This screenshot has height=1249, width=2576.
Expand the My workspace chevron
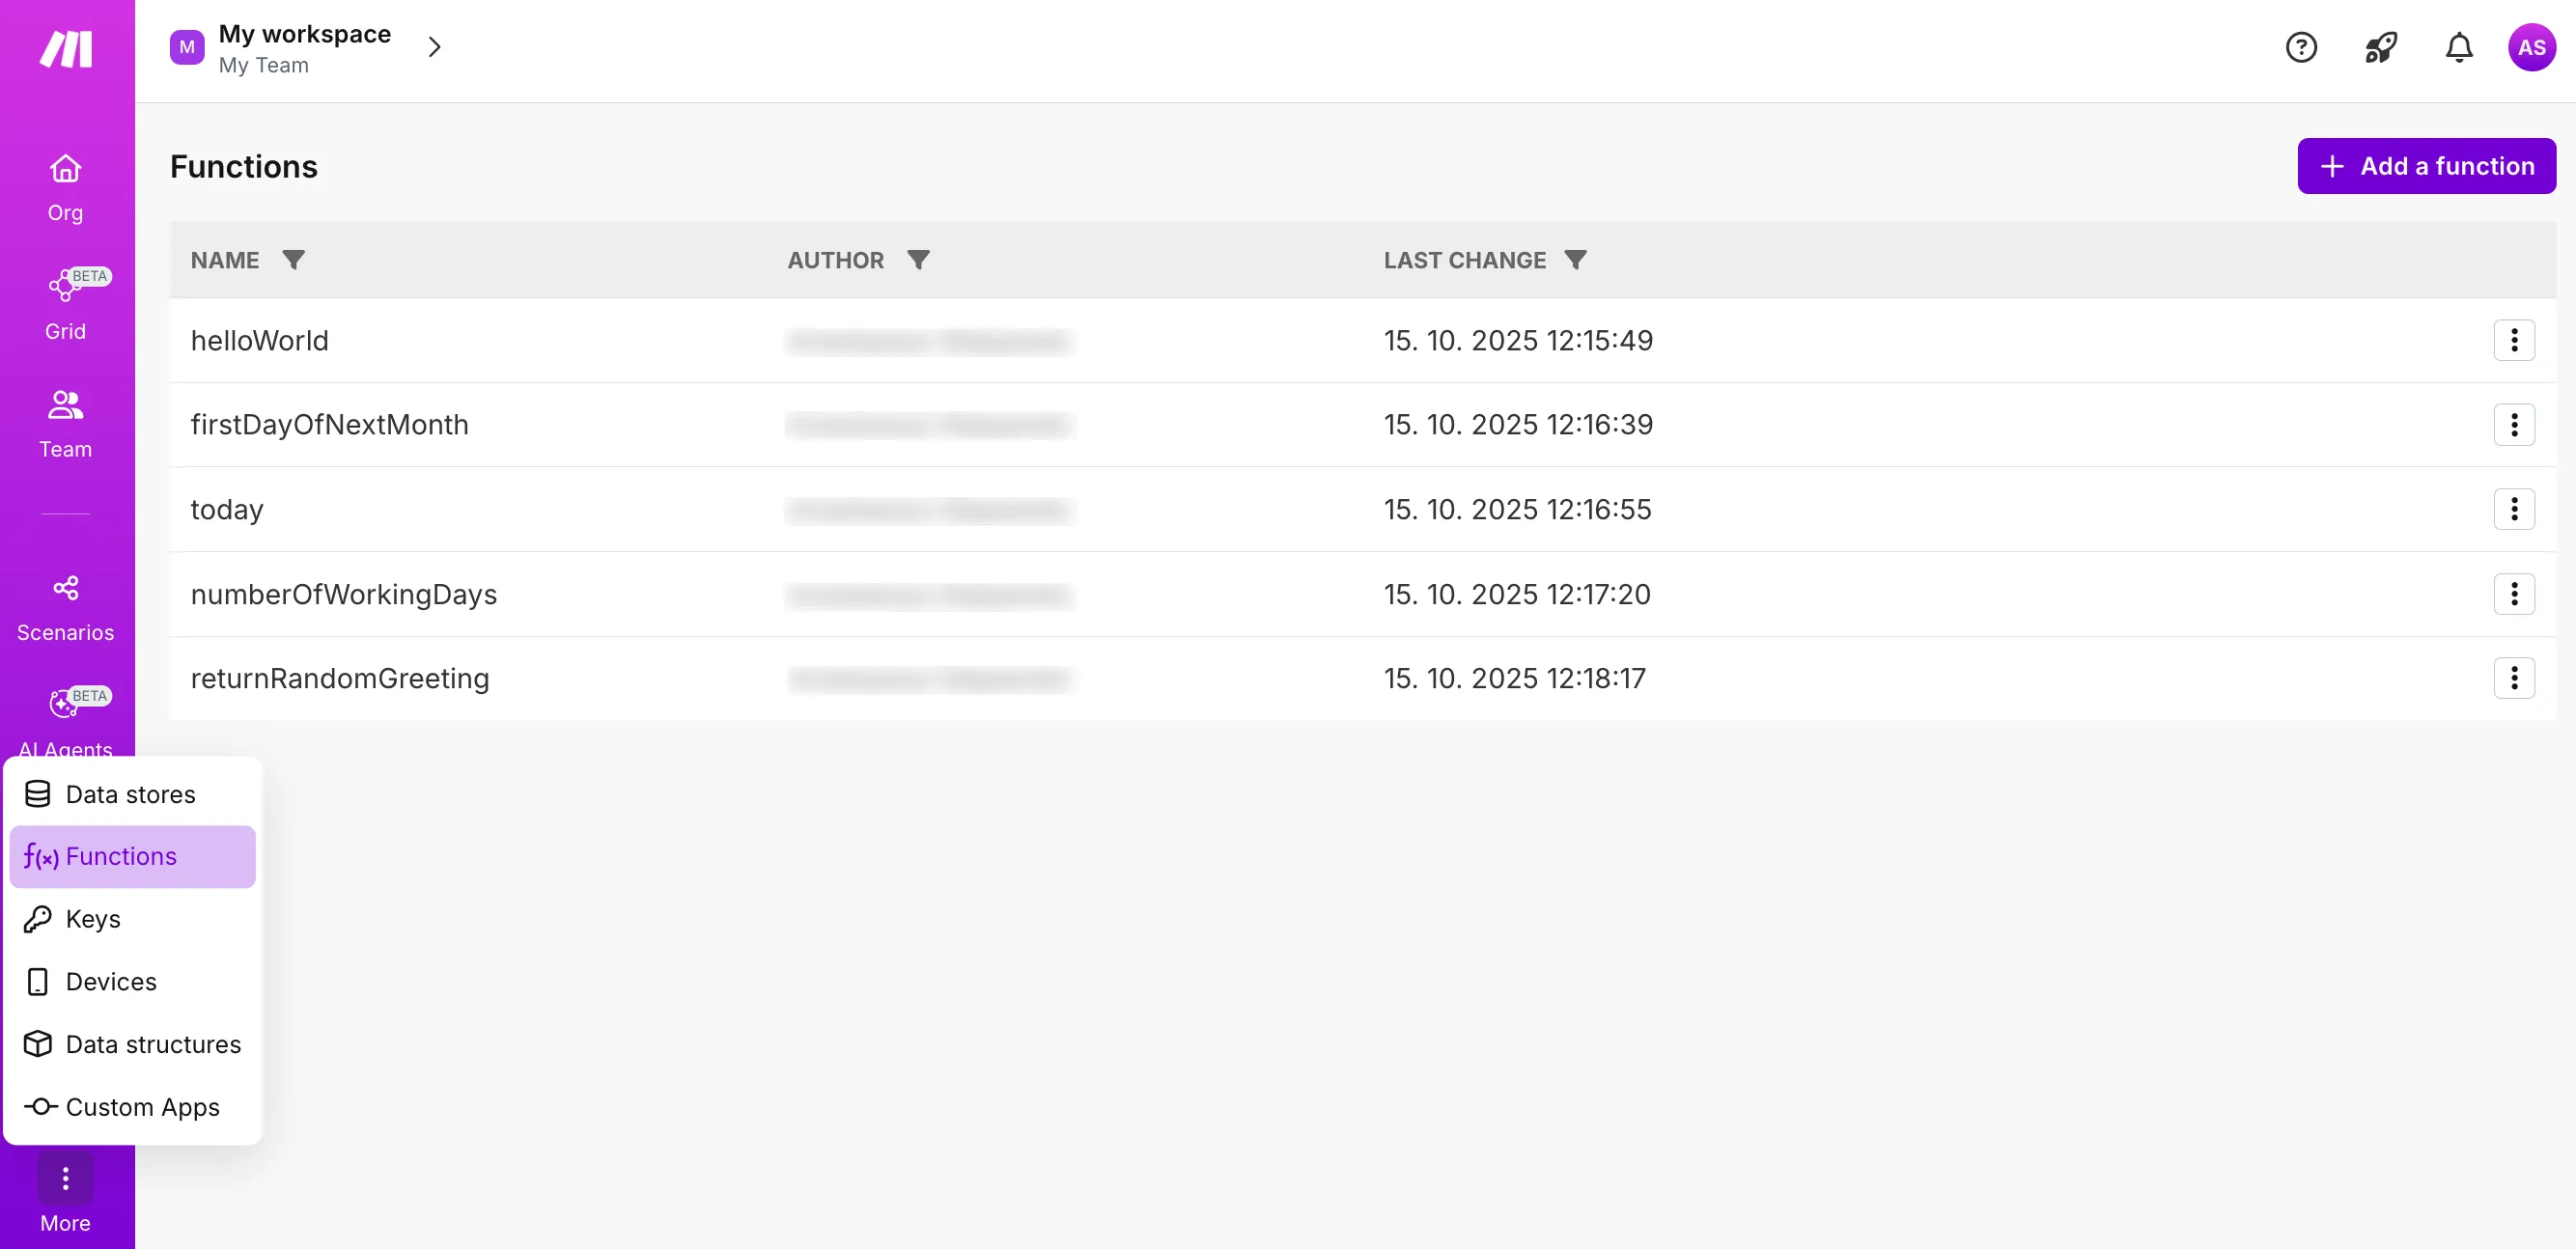click(434, 47)
